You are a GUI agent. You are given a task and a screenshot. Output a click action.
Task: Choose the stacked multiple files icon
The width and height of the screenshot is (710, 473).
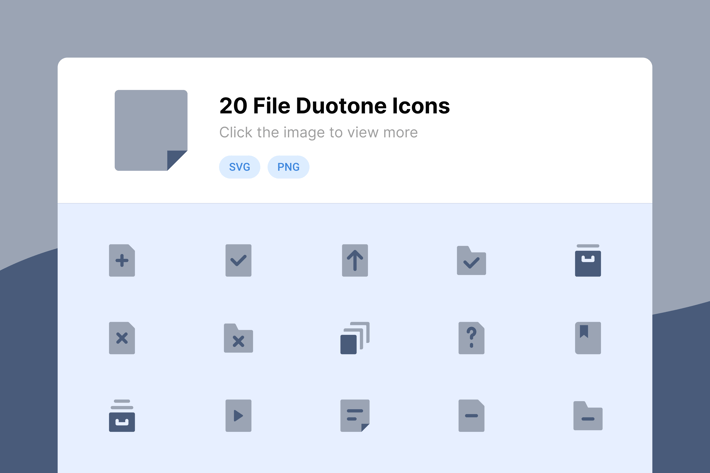coord(355,338)
